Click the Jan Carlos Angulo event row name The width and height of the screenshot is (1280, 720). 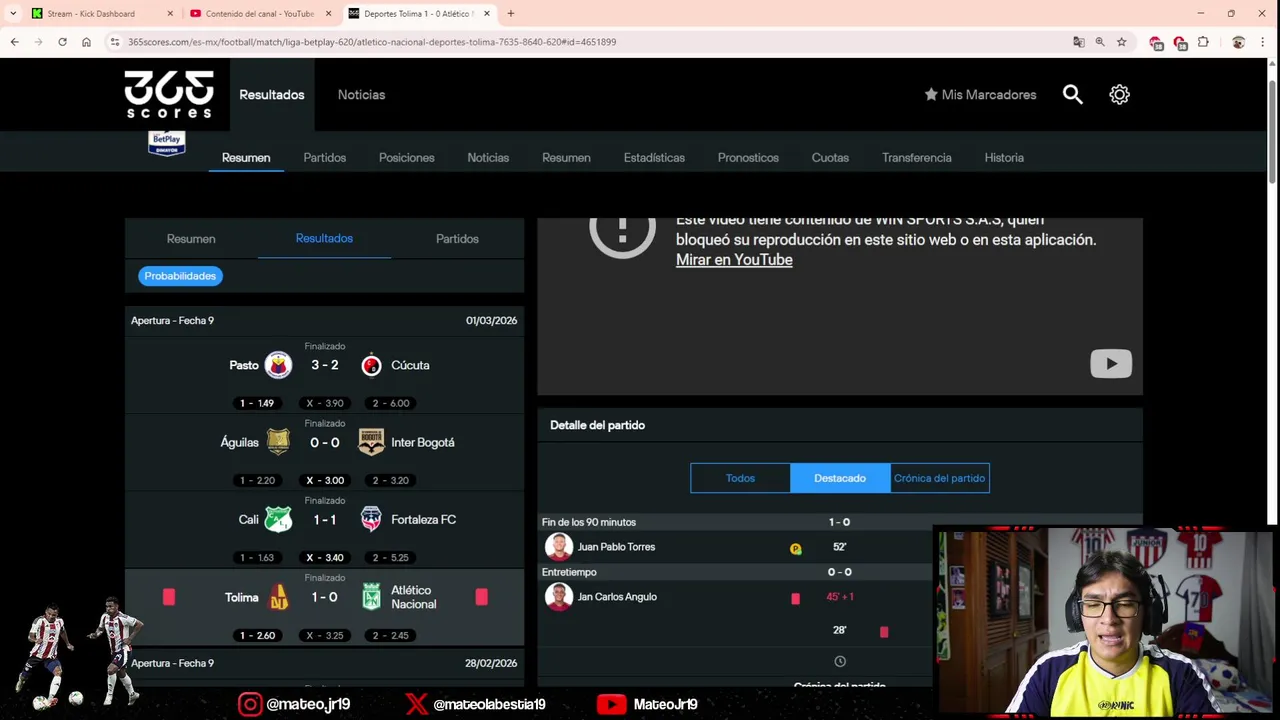pos(617,597)
